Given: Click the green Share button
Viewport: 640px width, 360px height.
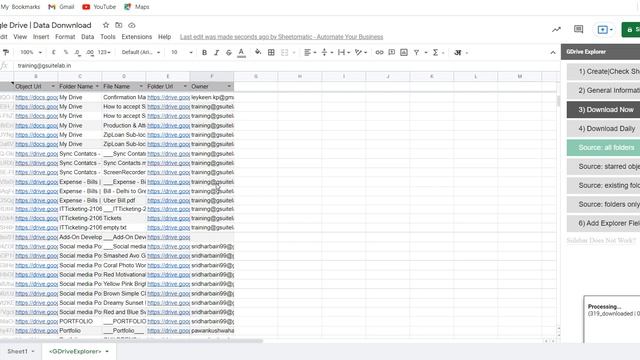Looking at the screenshot, I should pos(631,29).
